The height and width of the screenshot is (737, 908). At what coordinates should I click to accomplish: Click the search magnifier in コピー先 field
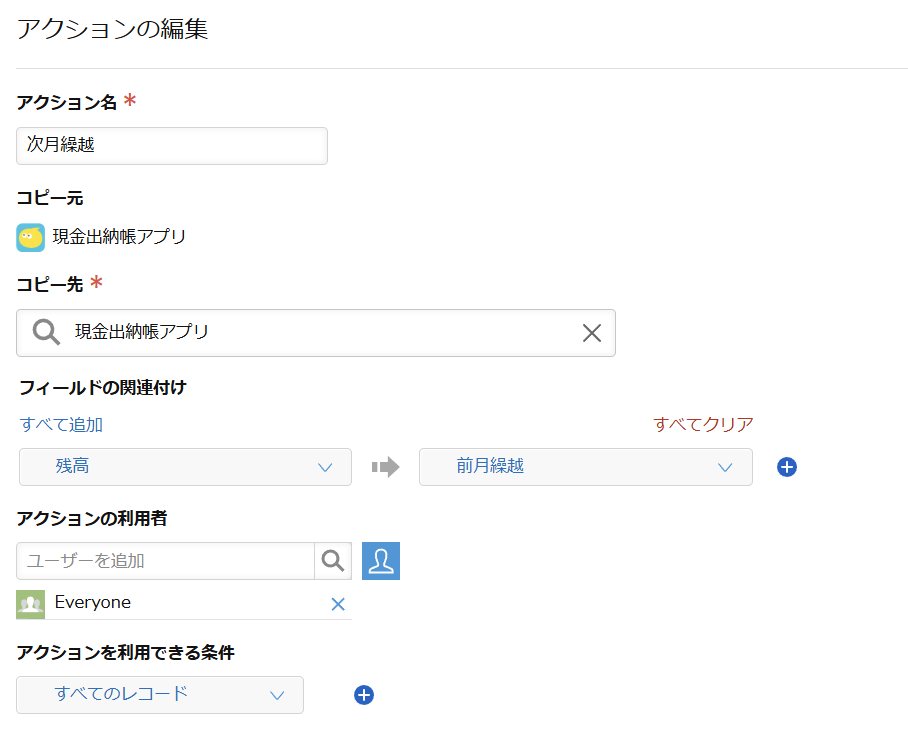tap(46, 332)
